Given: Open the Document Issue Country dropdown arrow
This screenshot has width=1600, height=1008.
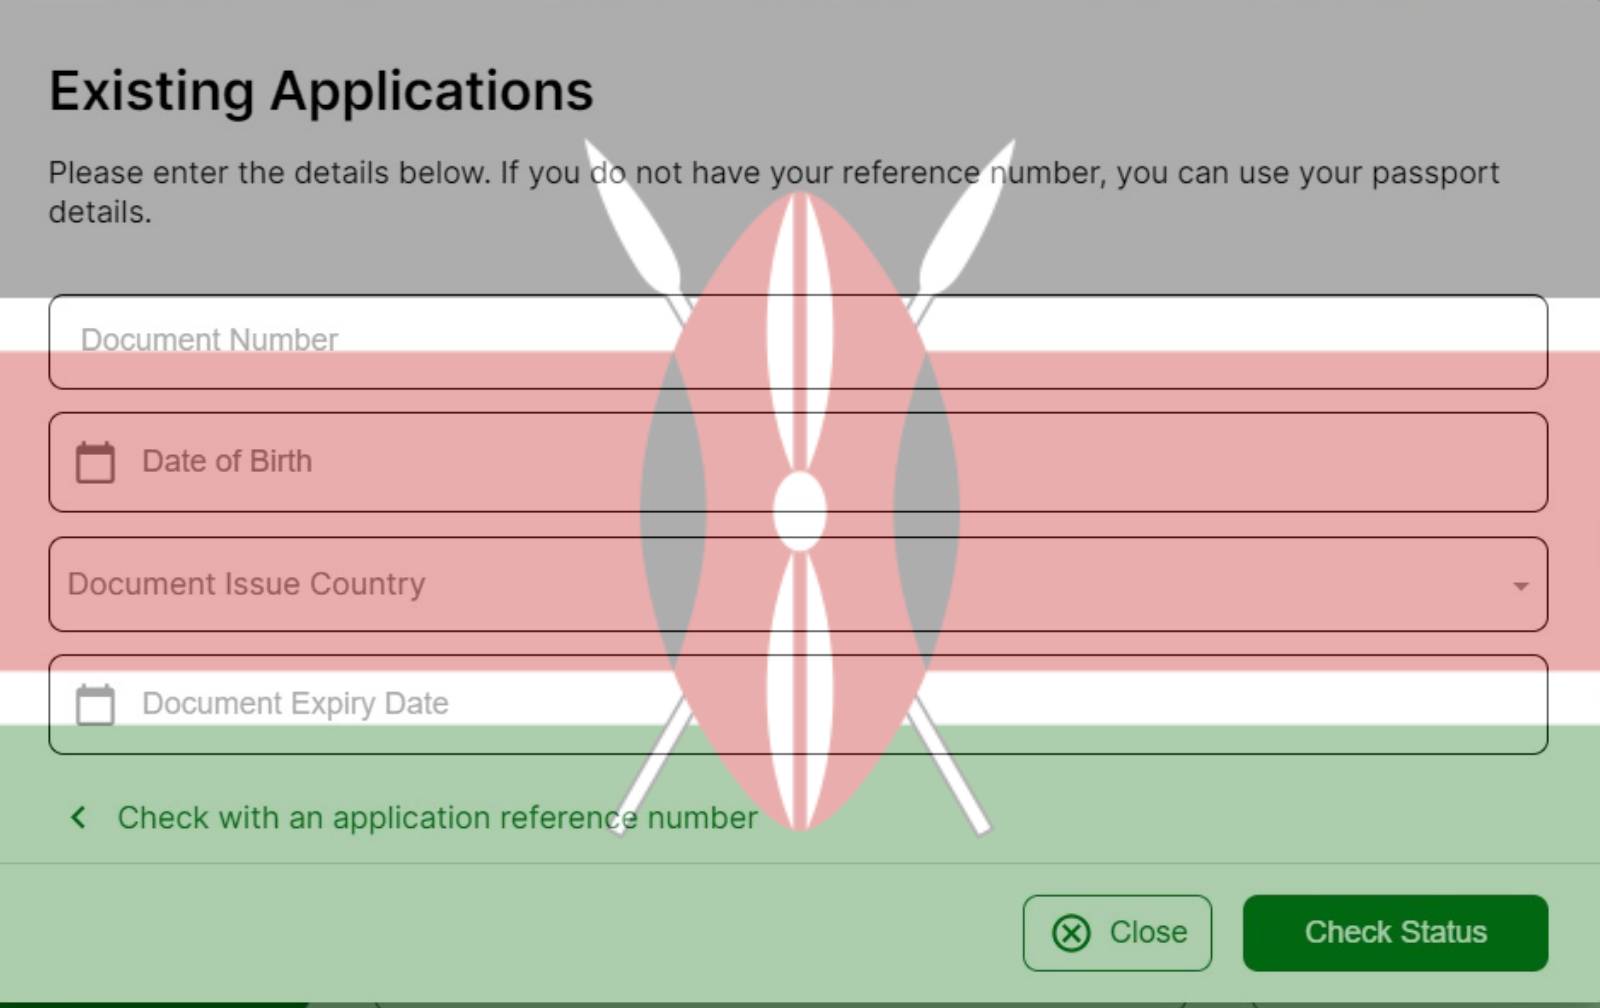Looking at the screenshot, I should (x=1519, y=585).
